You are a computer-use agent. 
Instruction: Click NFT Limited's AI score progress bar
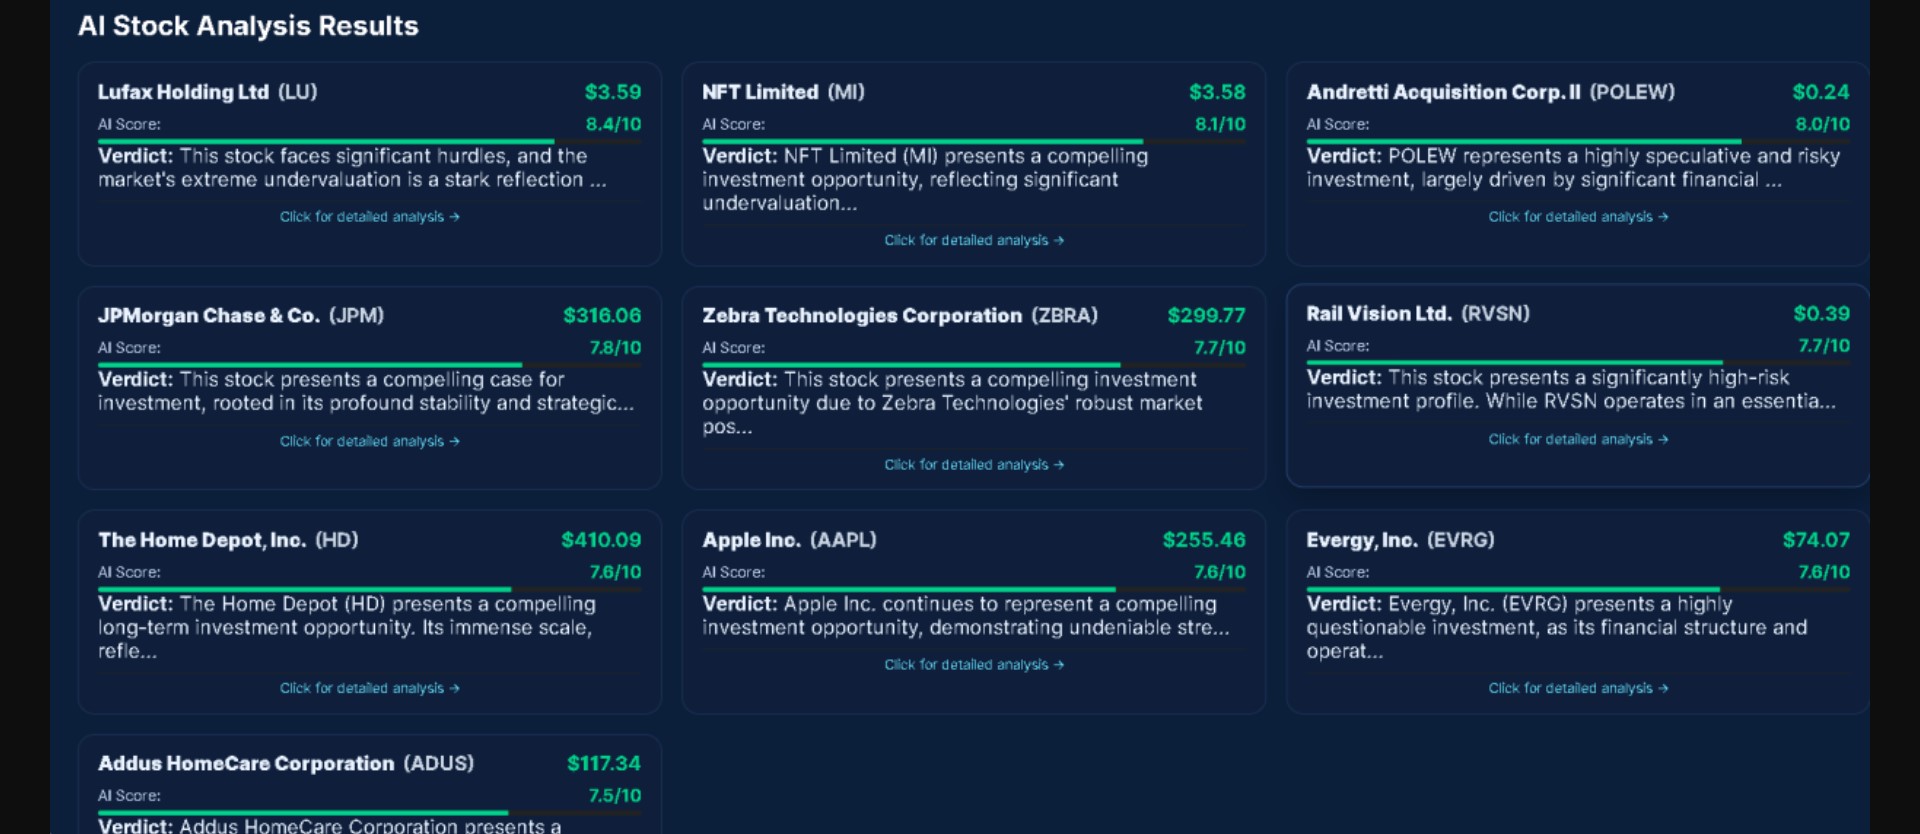973,141
